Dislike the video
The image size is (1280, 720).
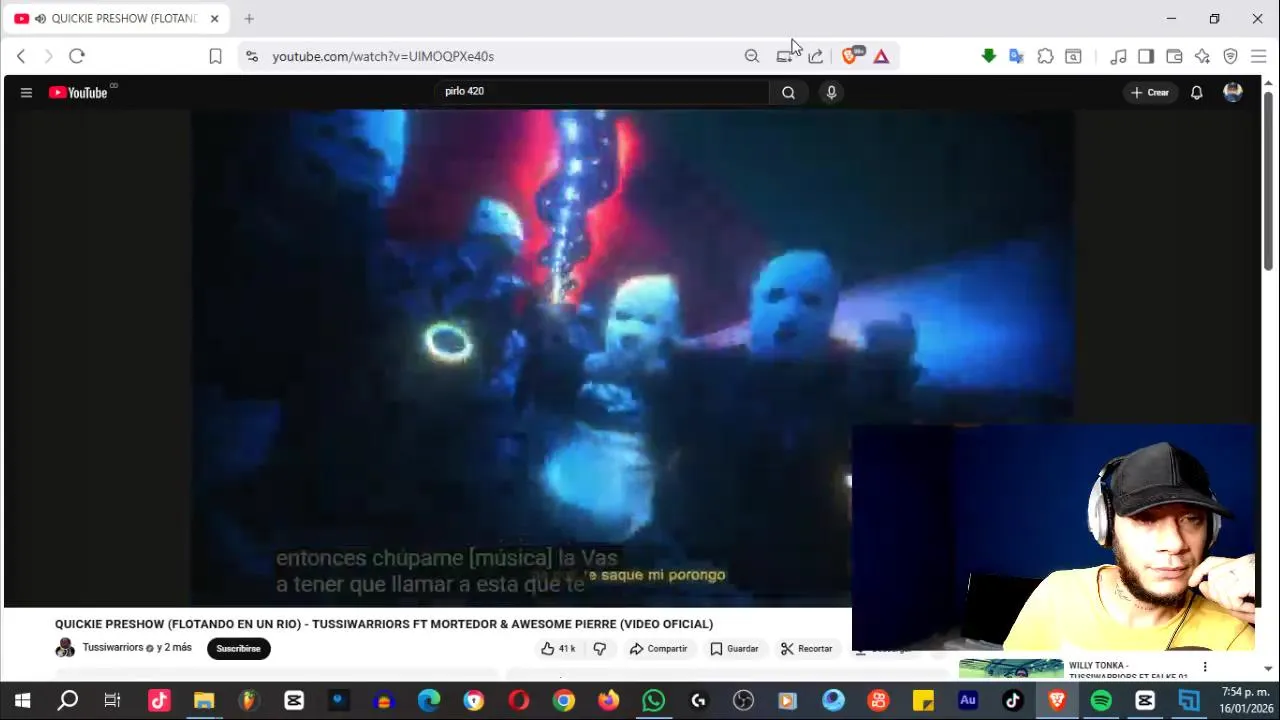(600, 649)
